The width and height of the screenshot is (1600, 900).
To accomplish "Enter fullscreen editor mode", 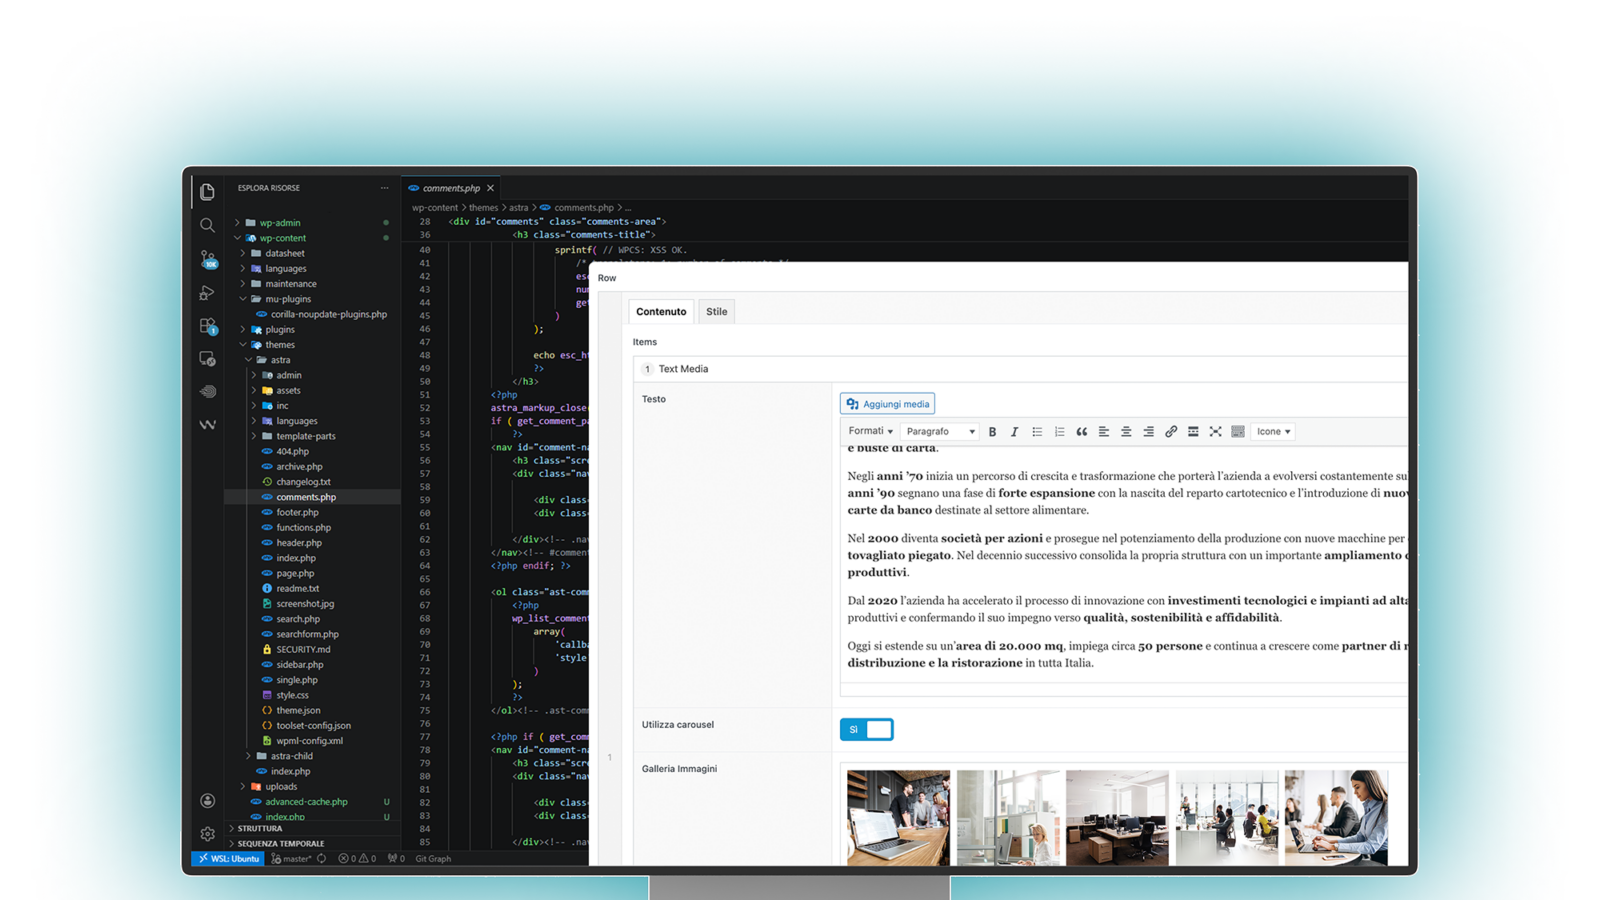I will point(1215,432).
